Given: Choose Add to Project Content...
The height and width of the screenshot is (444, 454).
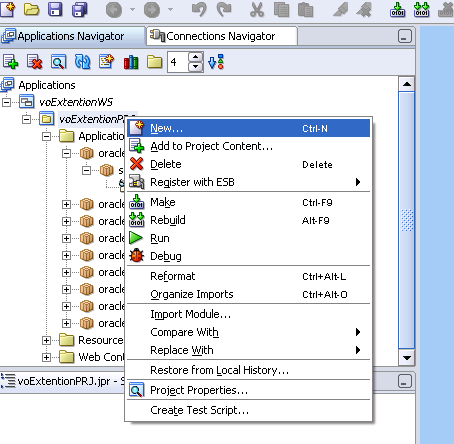Looking at the screenshot, I should pos(249,146).
